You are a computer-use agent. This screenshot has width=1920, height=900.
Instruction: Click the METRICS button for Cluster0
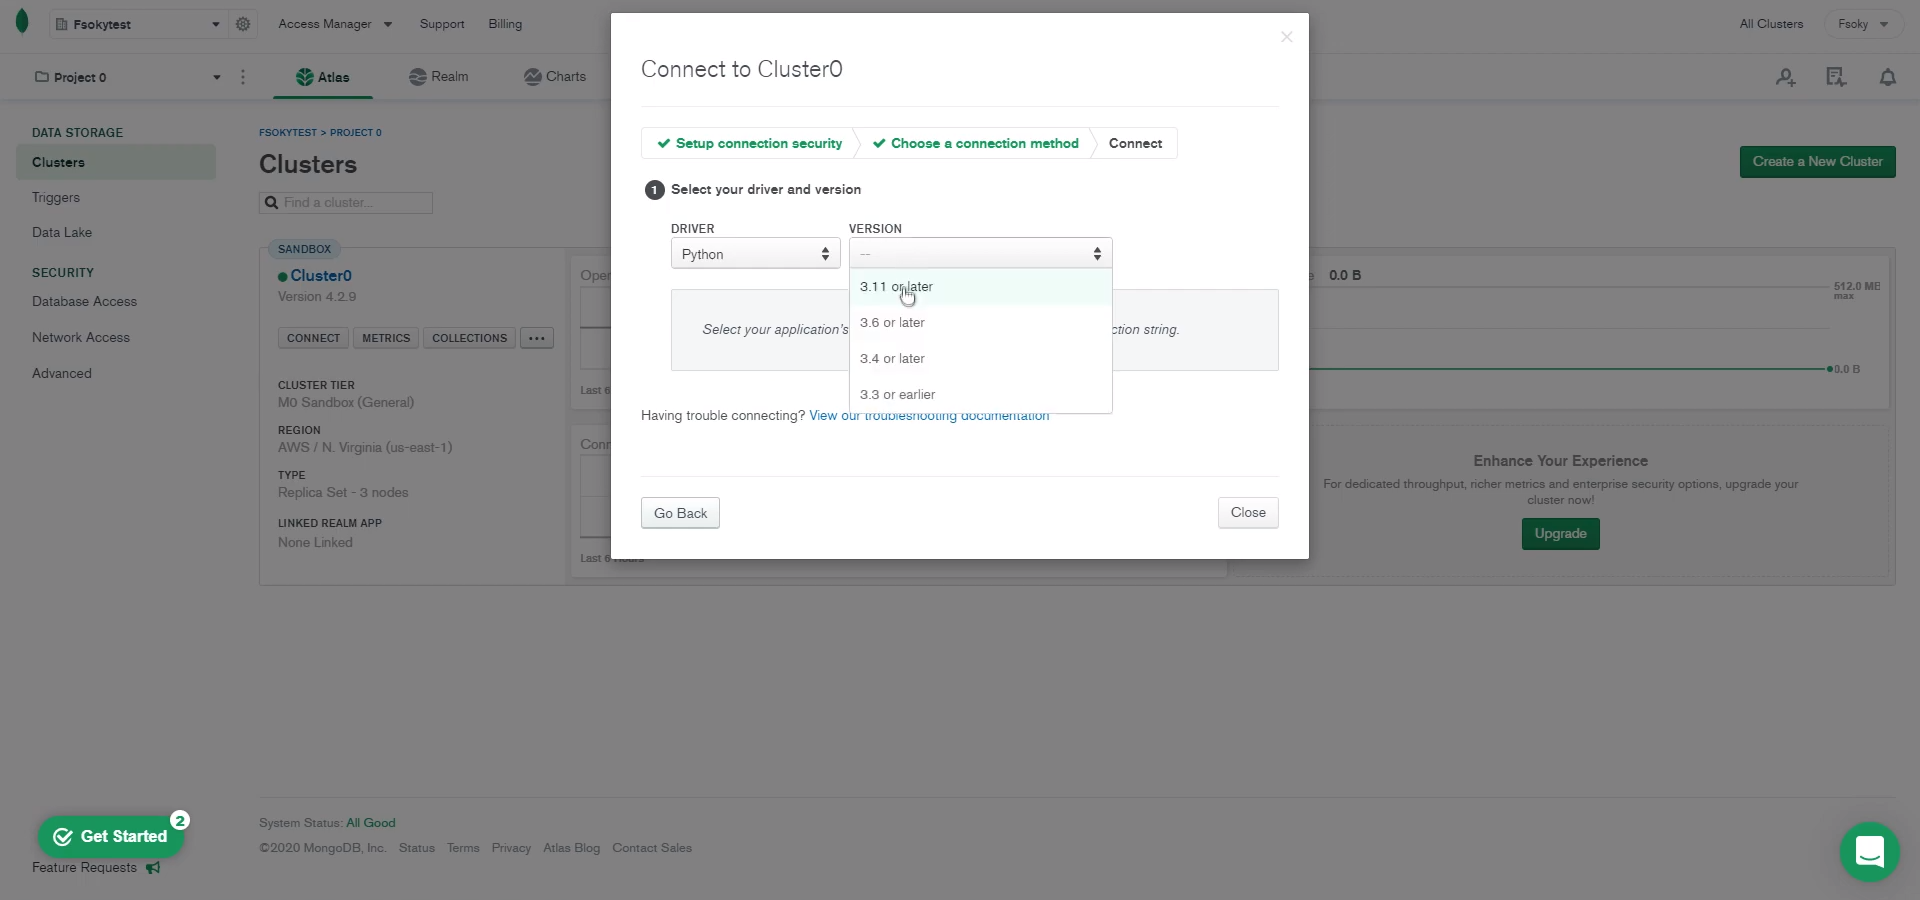tap(386, 338)
